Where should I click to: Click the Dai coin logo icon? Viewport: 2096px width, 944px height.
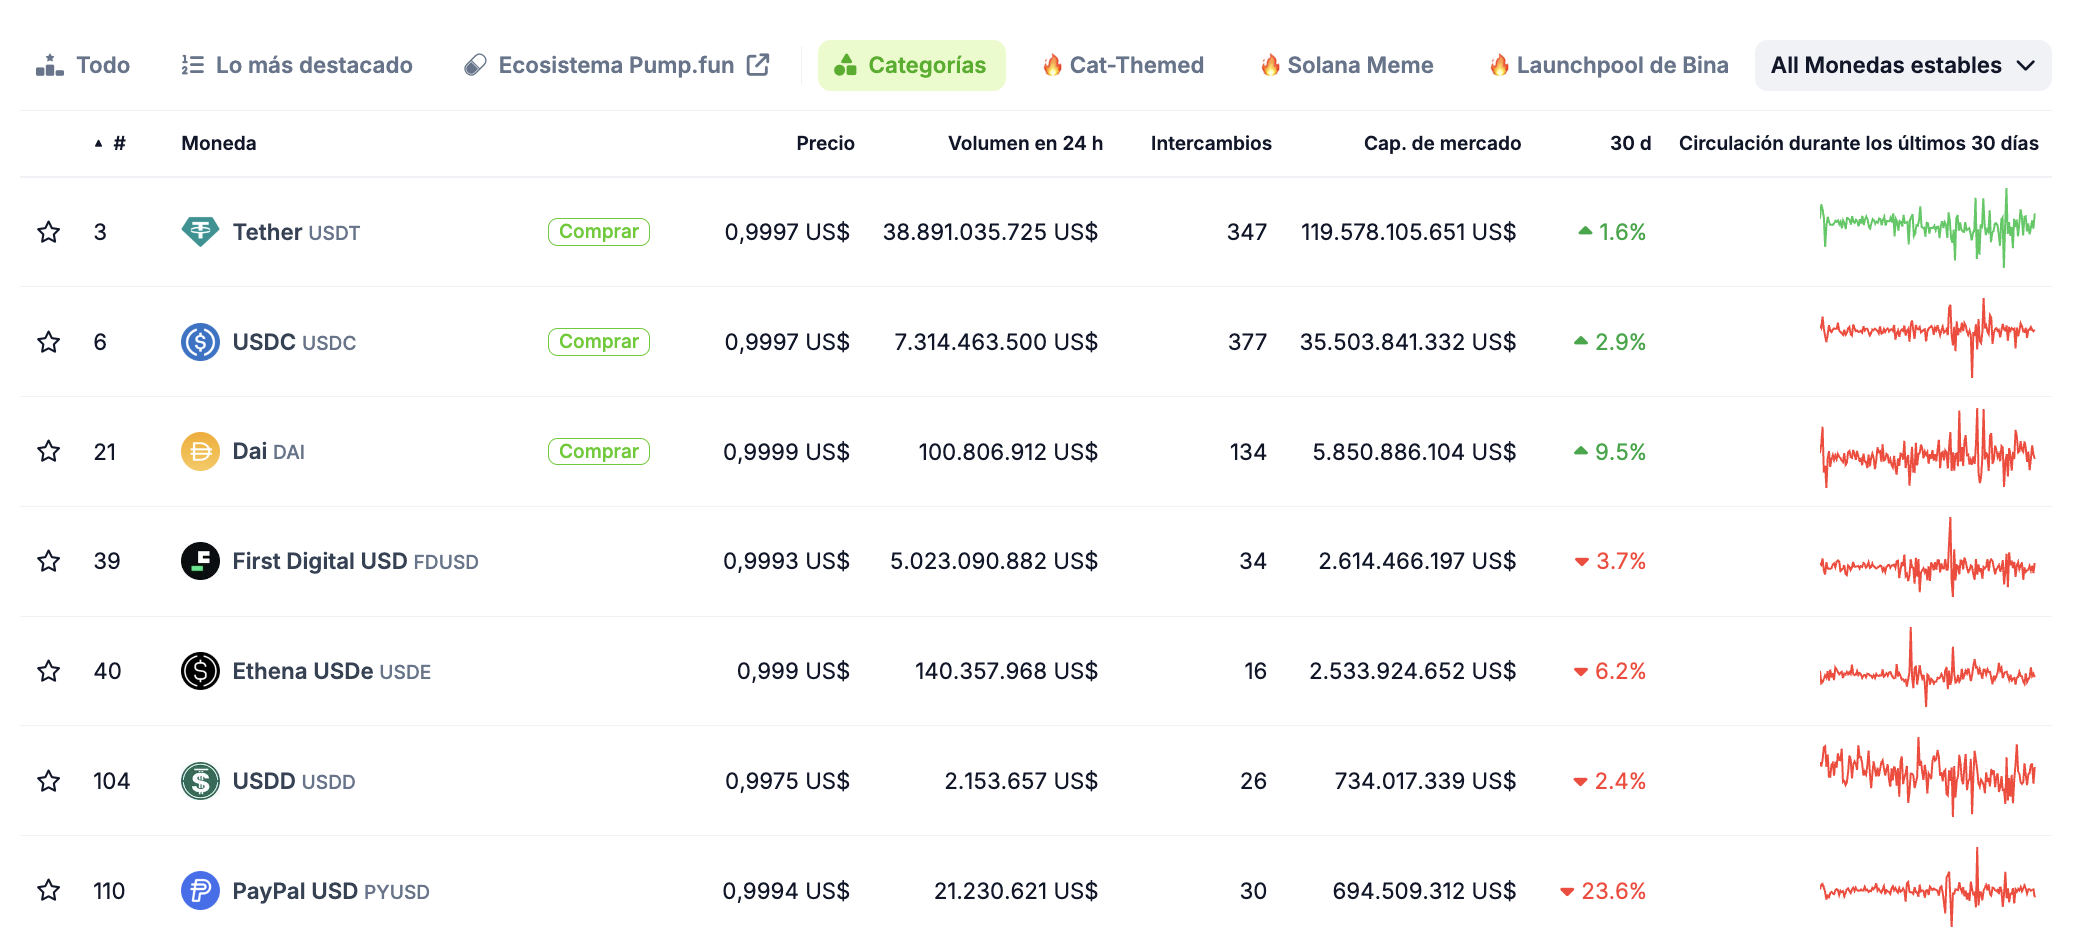click(200, 452)
